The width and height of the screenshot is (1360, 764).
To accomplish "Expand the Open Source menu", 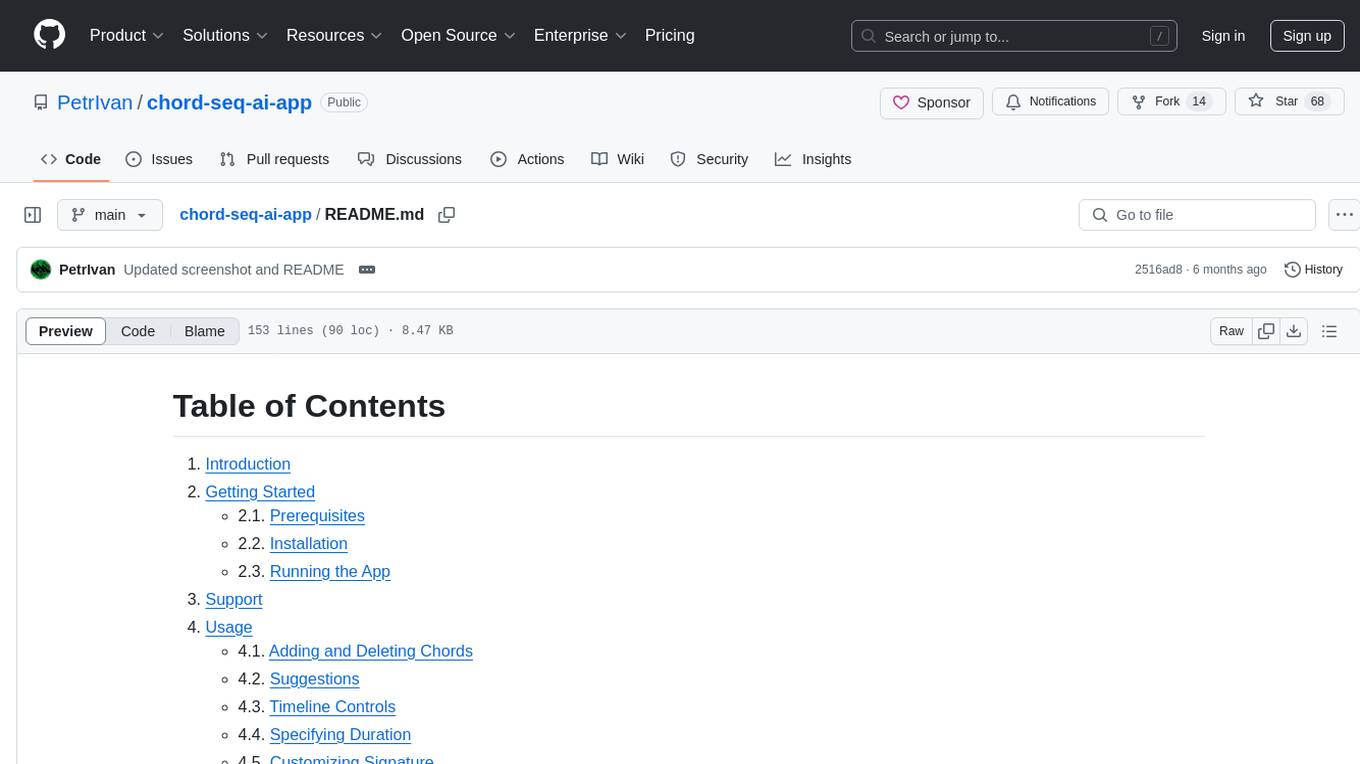I will point(458,35).
